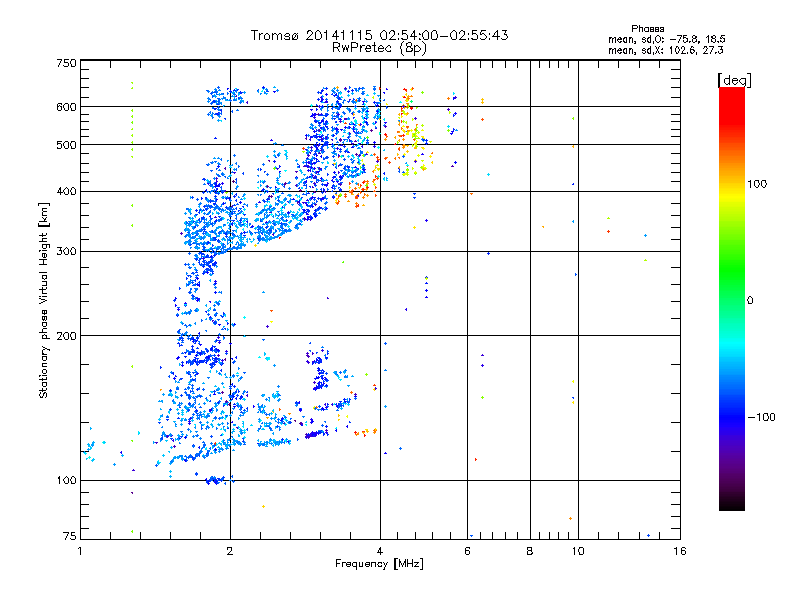The width and height of the screenshot is (800, 600).
Task: Click the y-axis tick label '500'
Action: (x=67, y=145)
